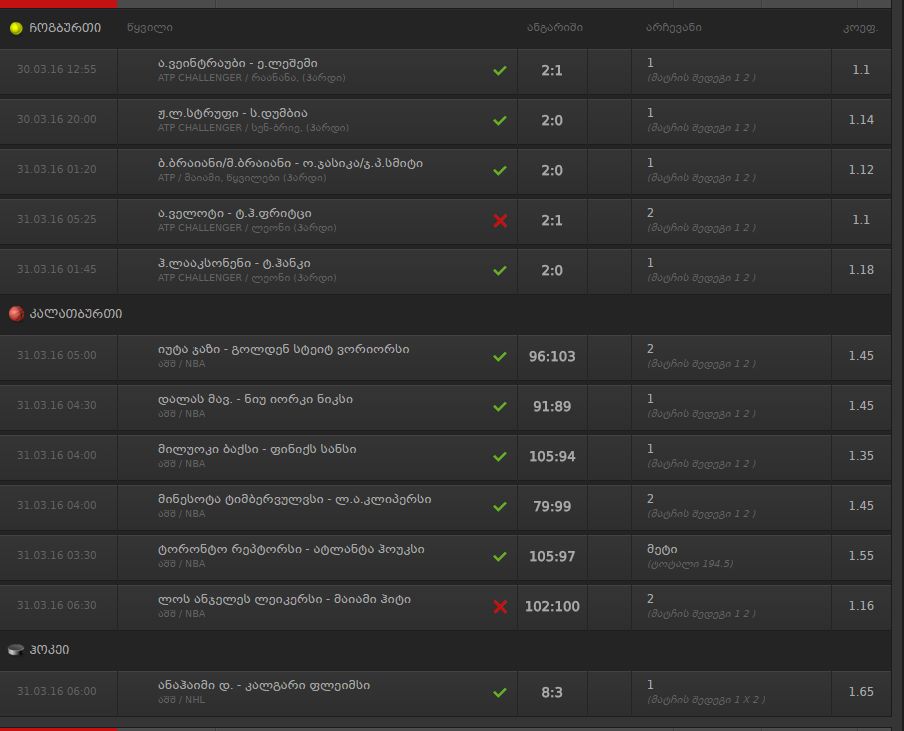
Task: Click the არჩევანი column header
Action: coord(673,28)
